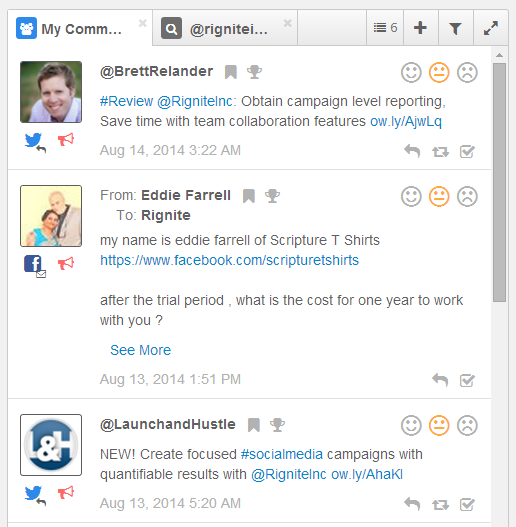Close the @rignitei... search tab
The height and width of the screenshot is (527, 516).
287,23
